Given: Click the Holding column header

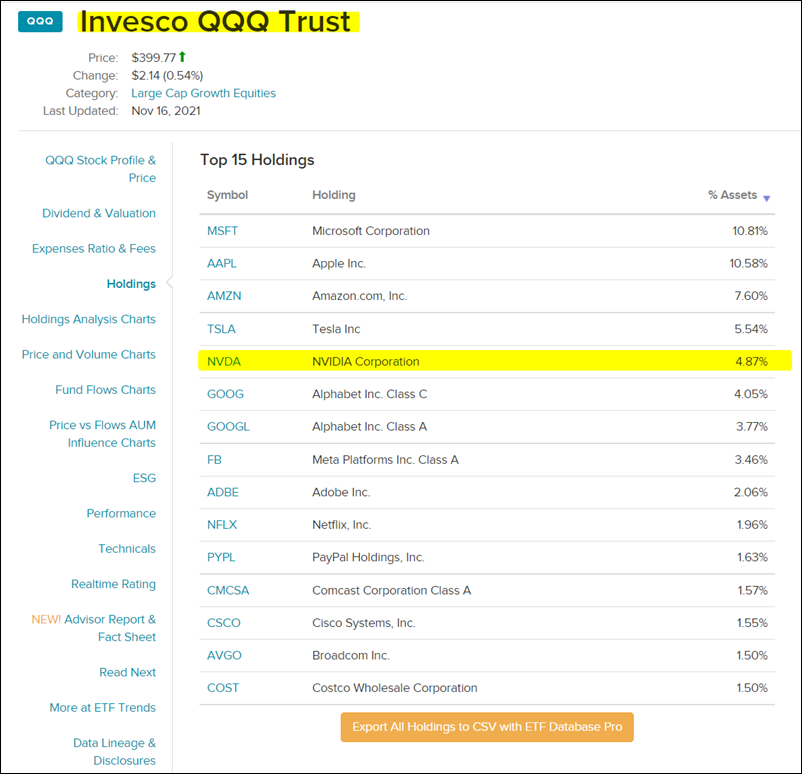Looking at the screenshot, I should coord(333,195).
